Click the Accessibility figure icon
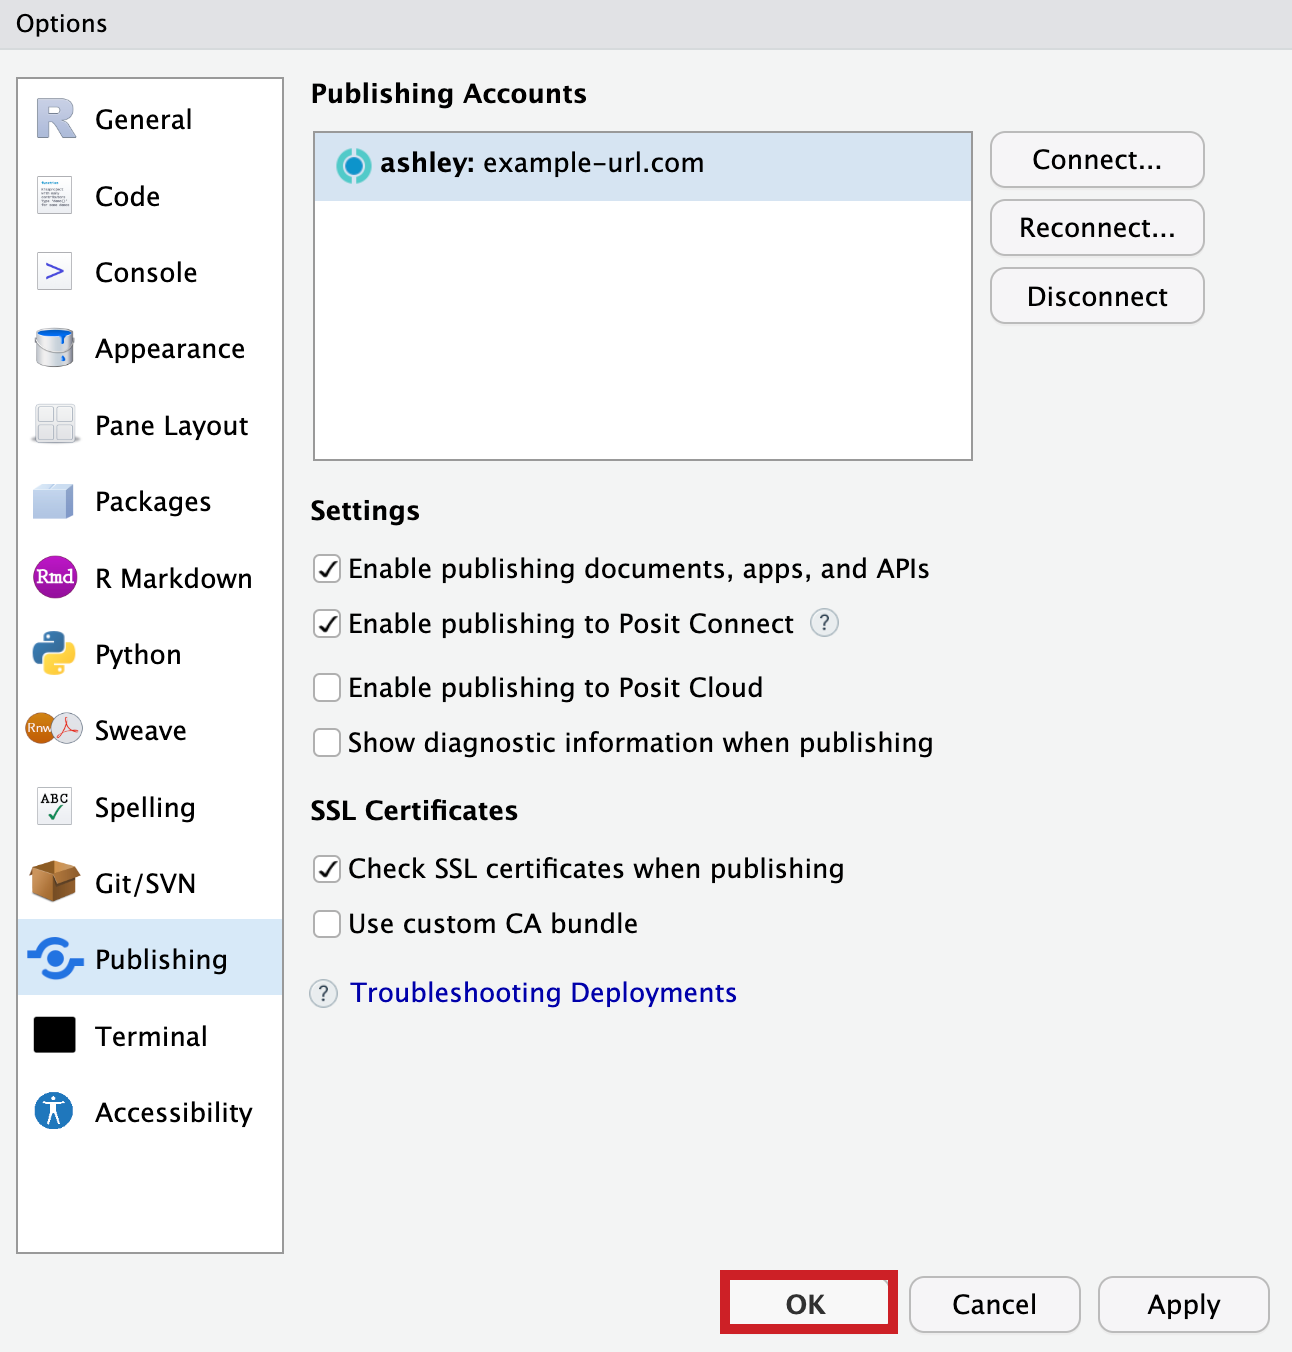The height and width of the screenshot is (1352, 1292). (x=54, y=1111)
